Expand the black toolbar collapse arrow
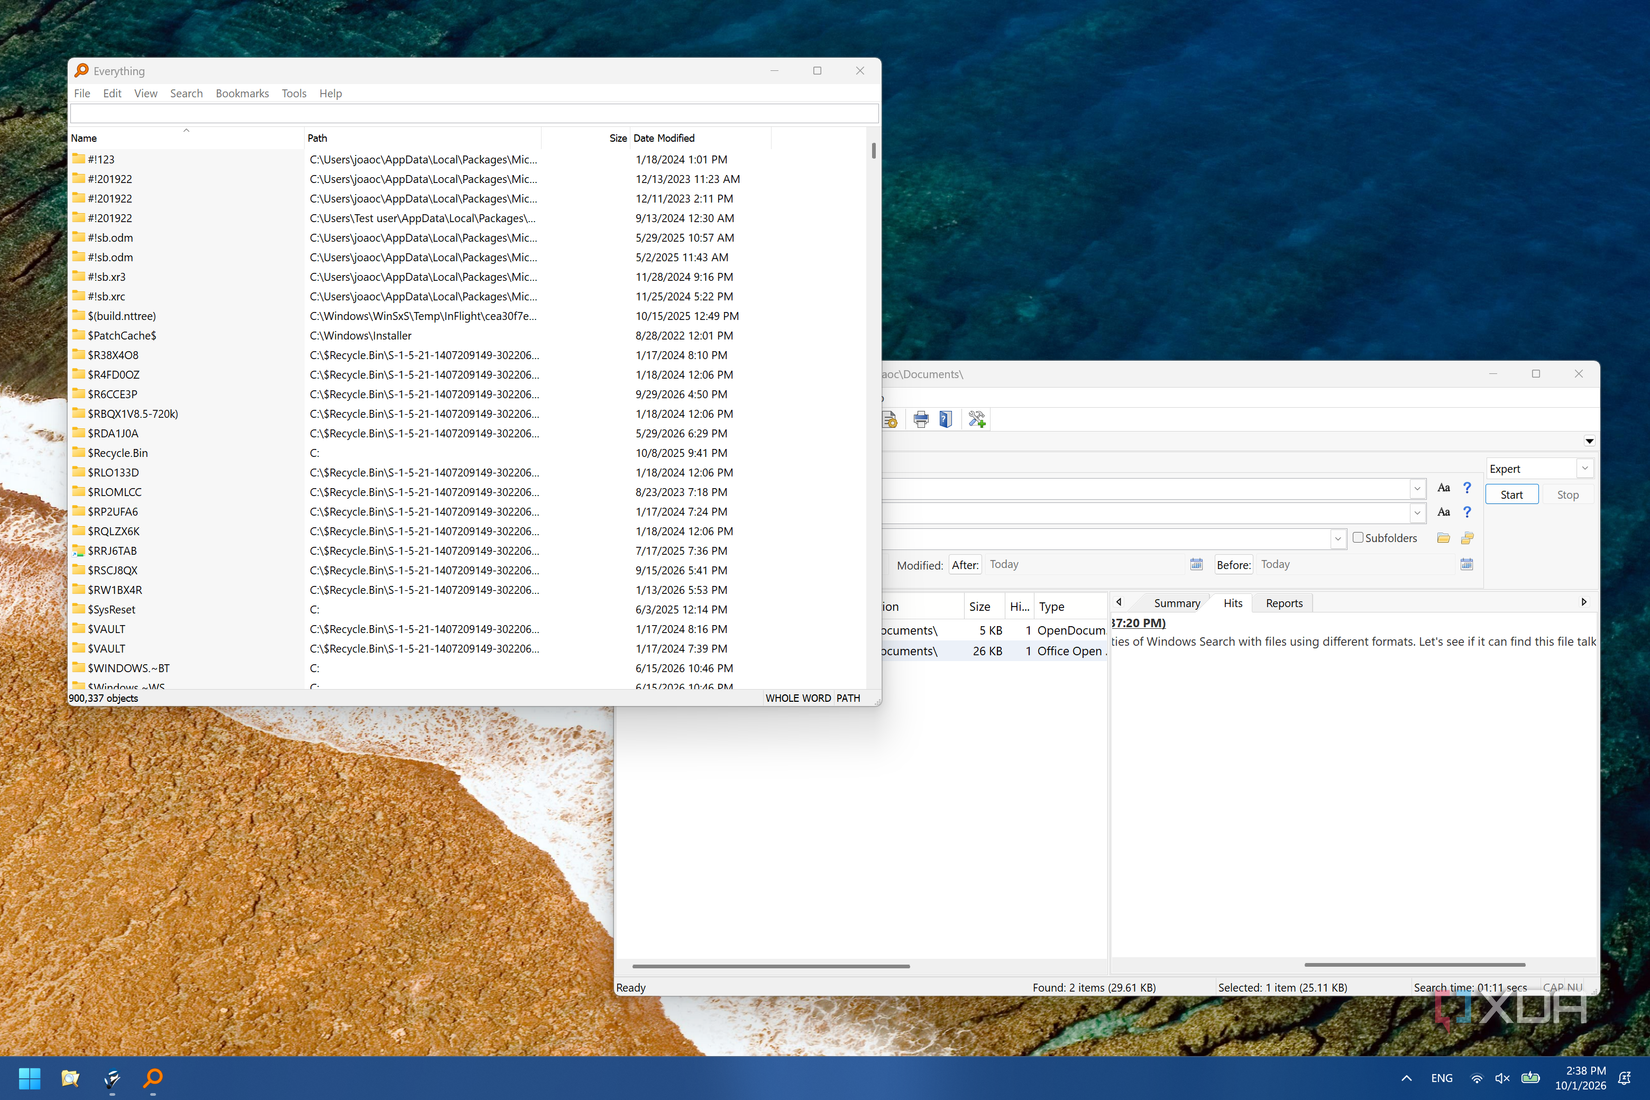 point(1589,441)
